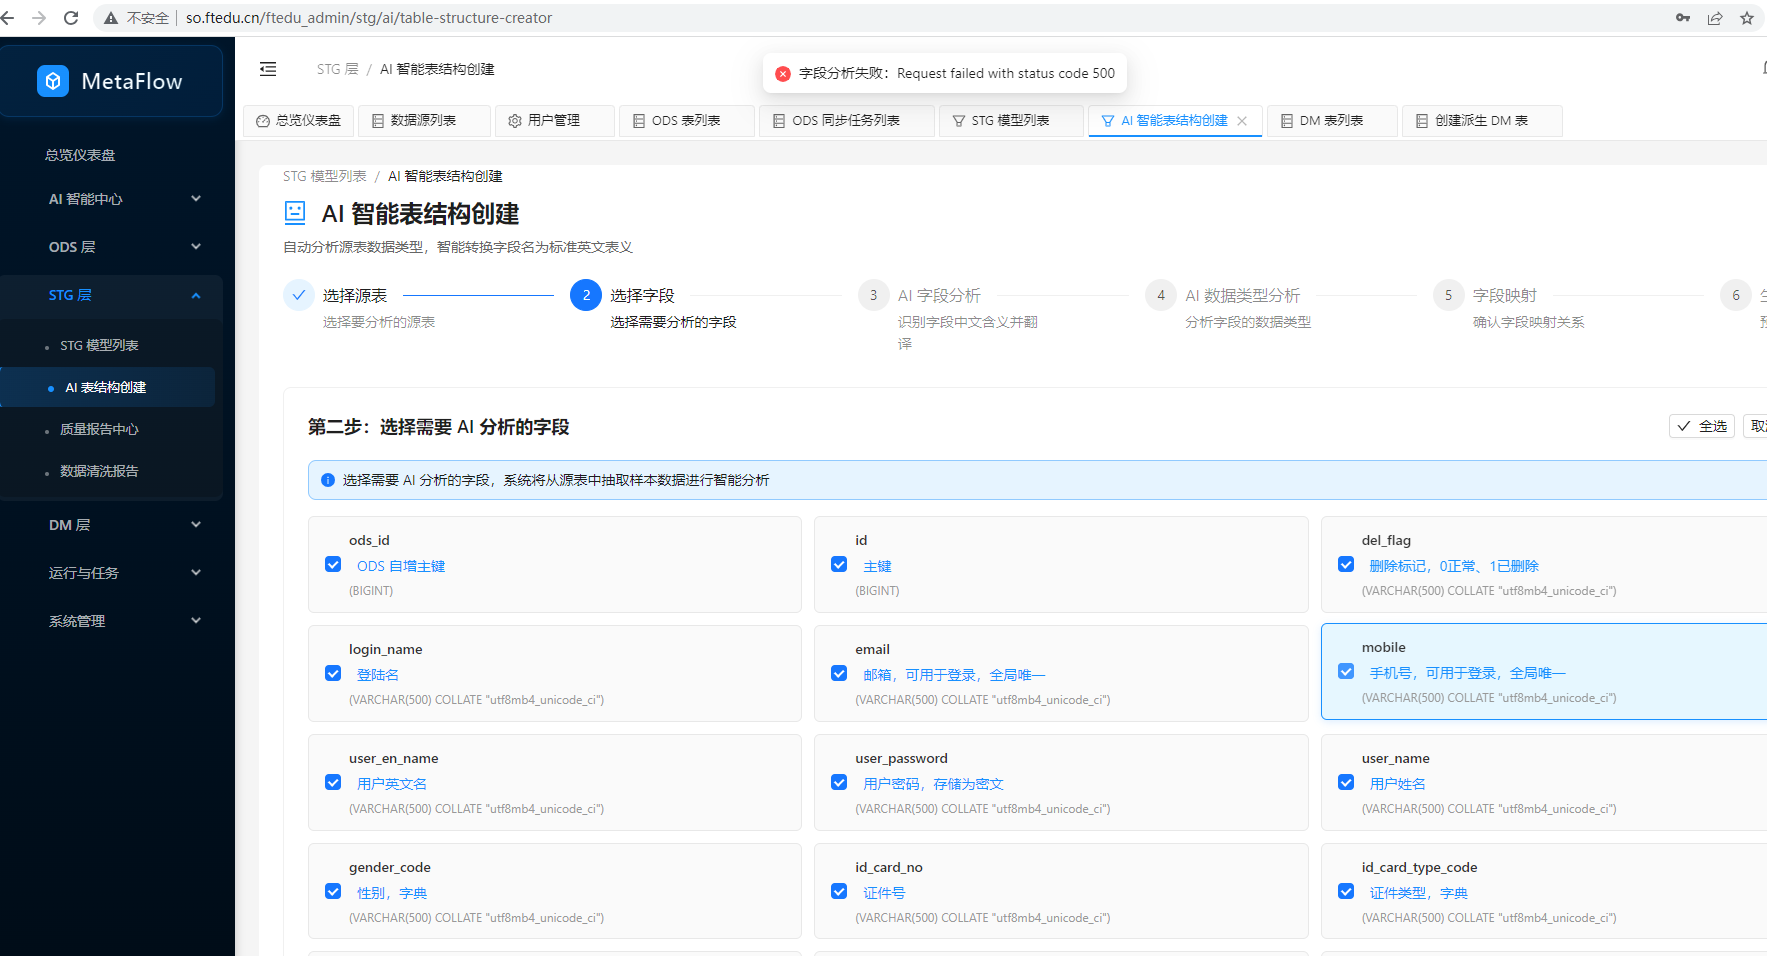Click the password key icon in address bar
The height and width of the screenshot is (956, 1767).
click(x=1683, y=18)
